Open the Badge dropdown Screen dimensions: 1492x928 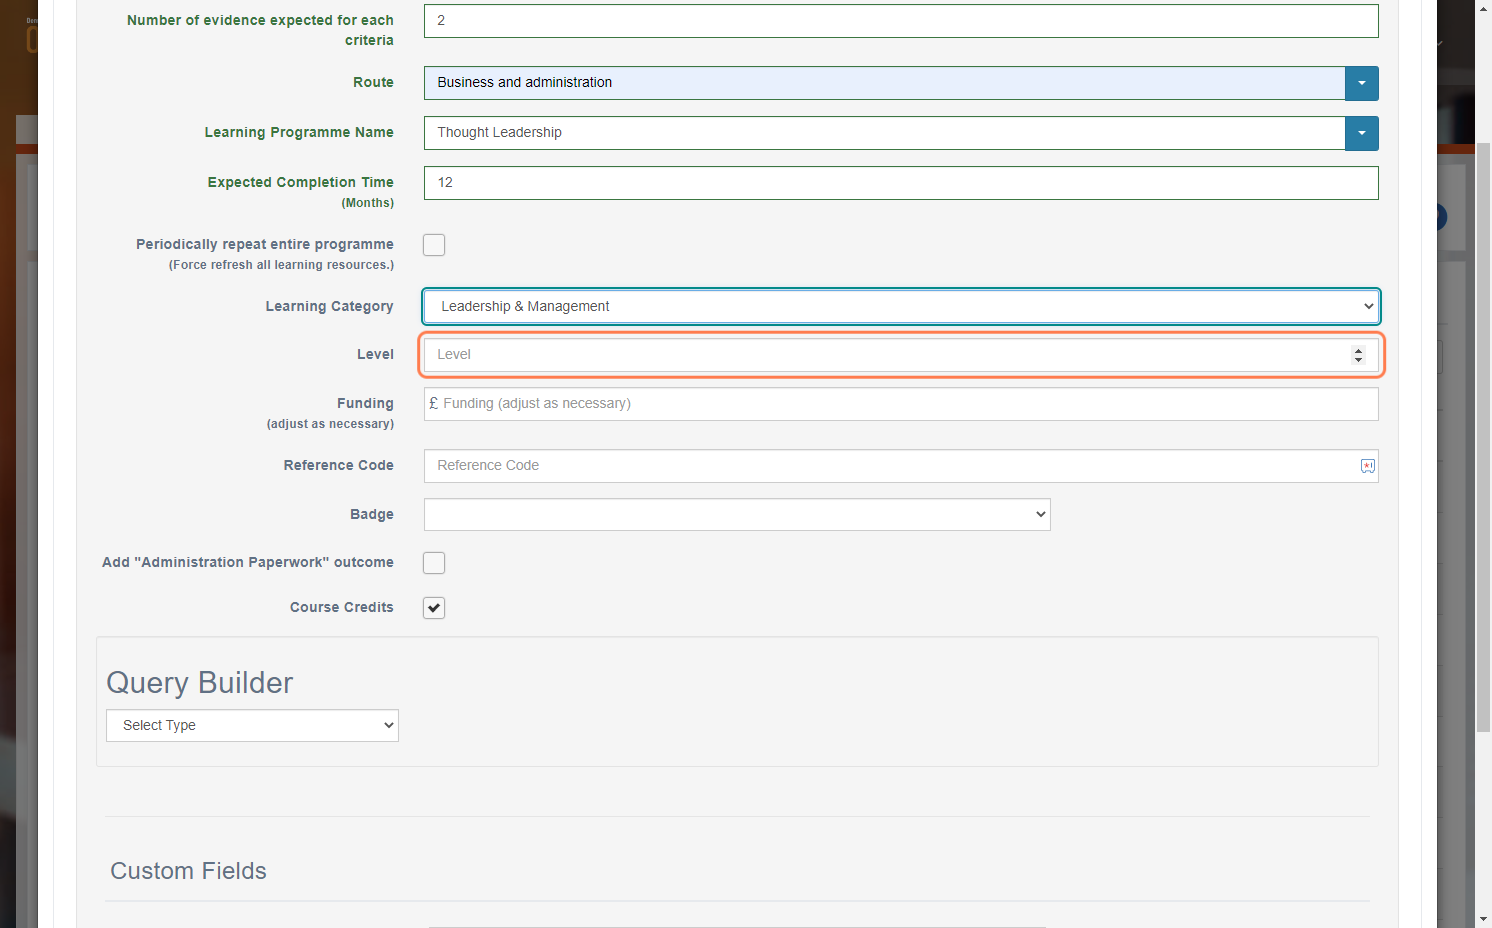pos(737,514)
